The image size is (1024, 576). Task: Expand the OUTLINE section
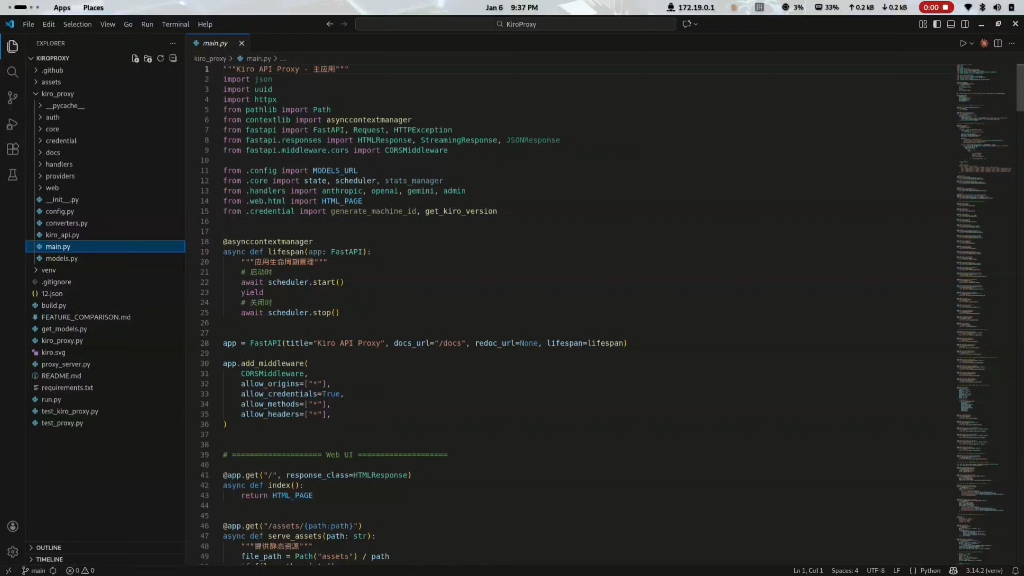(49, 548)
